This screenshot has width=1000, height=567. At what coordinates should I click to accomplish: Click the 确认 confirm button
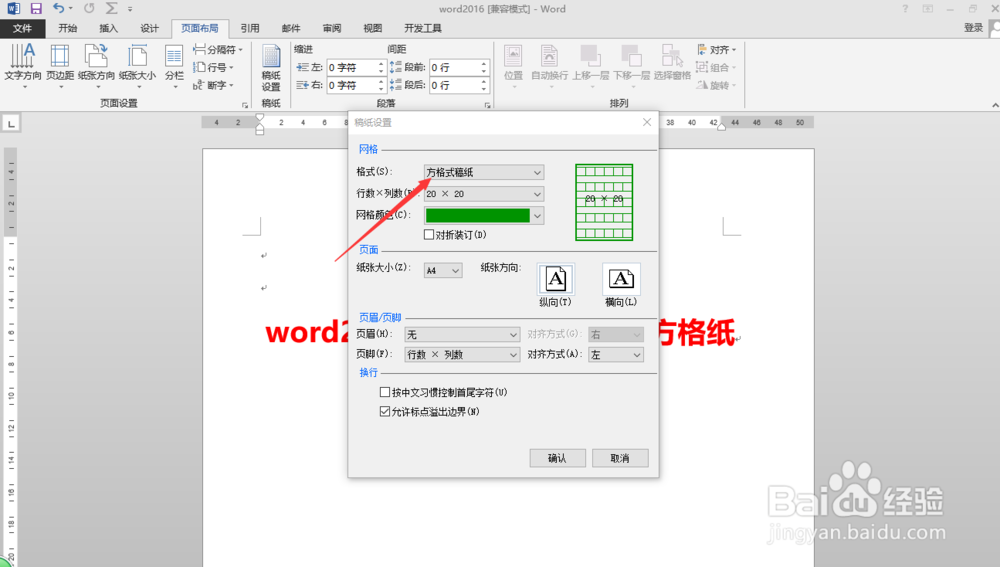click(x=557, y=458)
